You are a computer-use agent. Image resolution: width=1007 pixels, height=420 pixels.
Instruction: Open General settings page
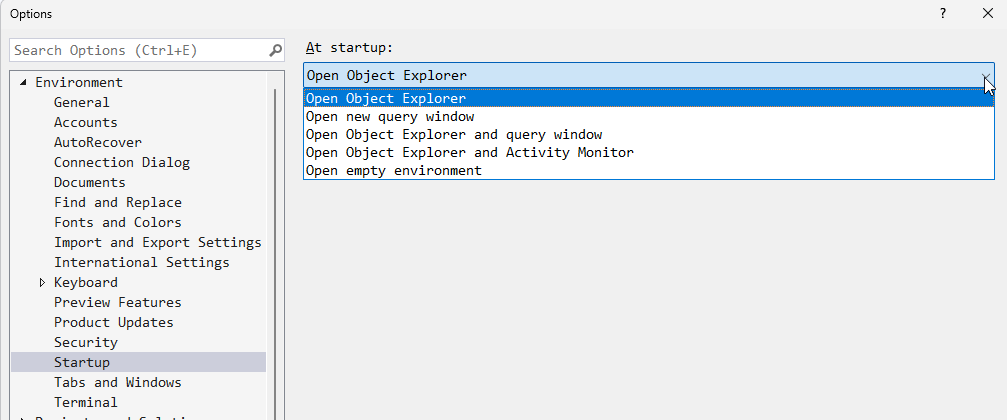click(82, 103)
